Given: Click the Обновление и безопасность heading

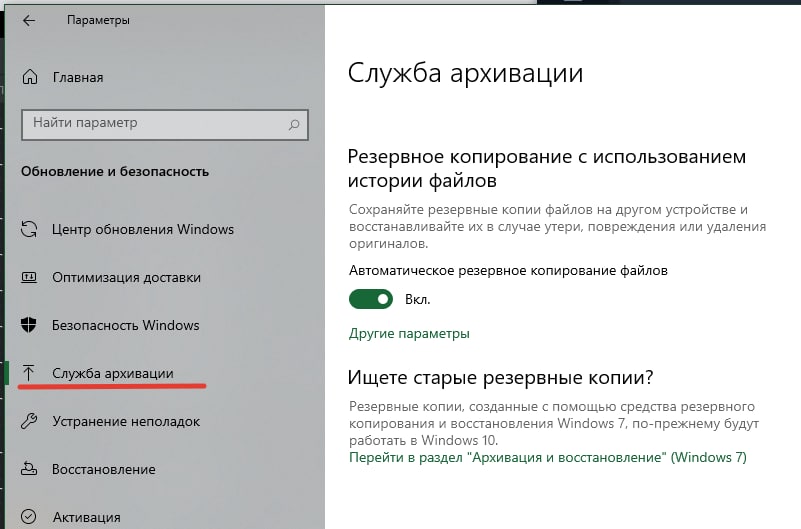Looking at the screenshot, I should click(x=115, y=172).
